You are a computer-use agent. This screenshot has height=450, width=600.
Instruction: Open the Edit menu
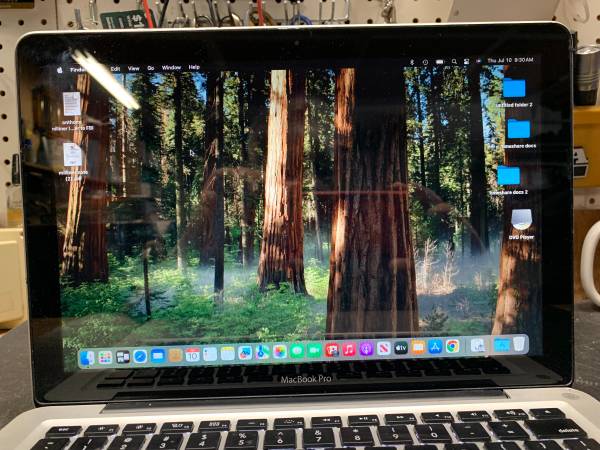coord(115,69)
